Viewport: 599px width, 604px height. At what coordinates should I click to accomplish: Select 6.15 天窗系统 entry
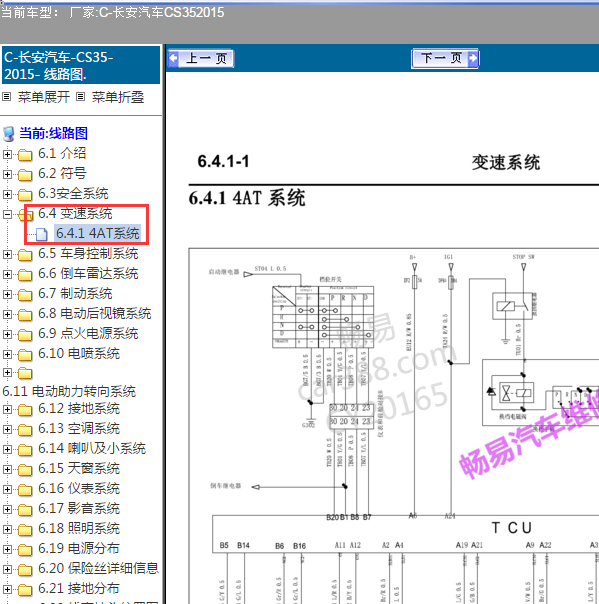[79, 468]
